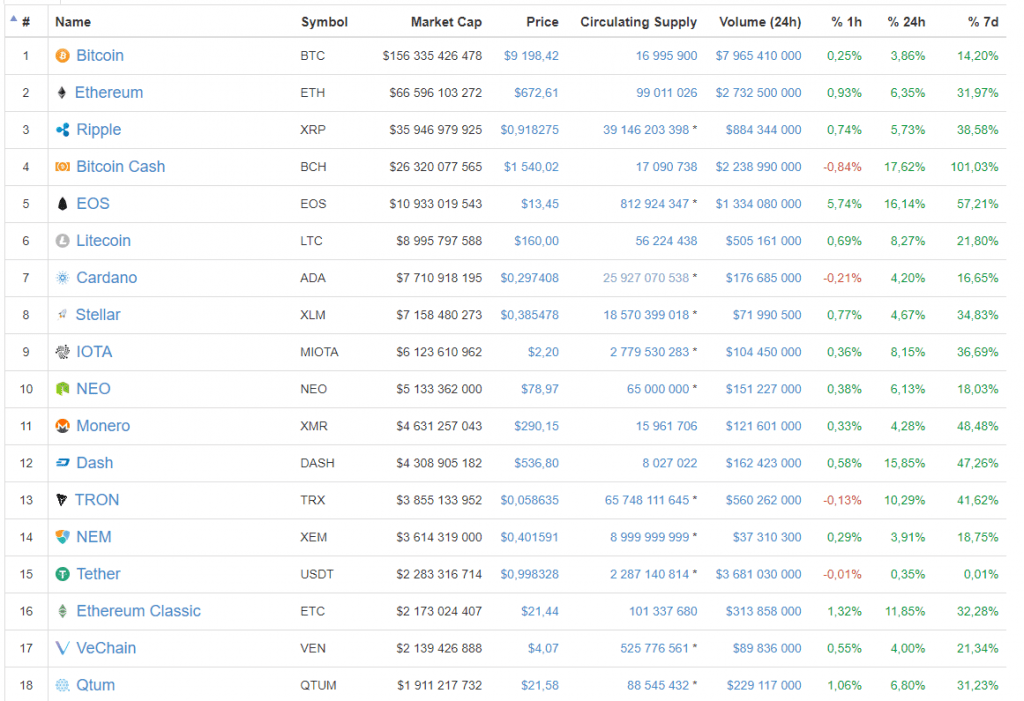The width and height of the screenshot is (1024, 701).
Task: Click TRON volume $560 262 000
Action: pos(758,500)
